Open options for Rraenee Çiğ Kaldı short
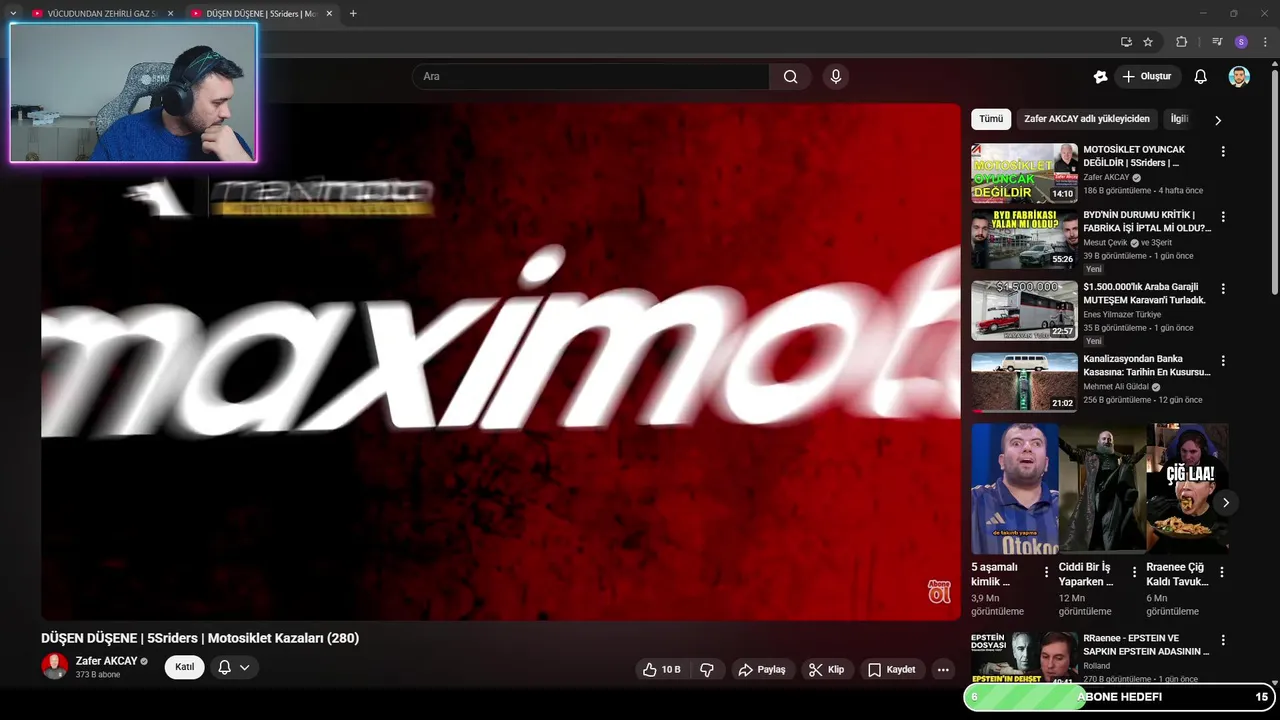 pos(1222,572)
